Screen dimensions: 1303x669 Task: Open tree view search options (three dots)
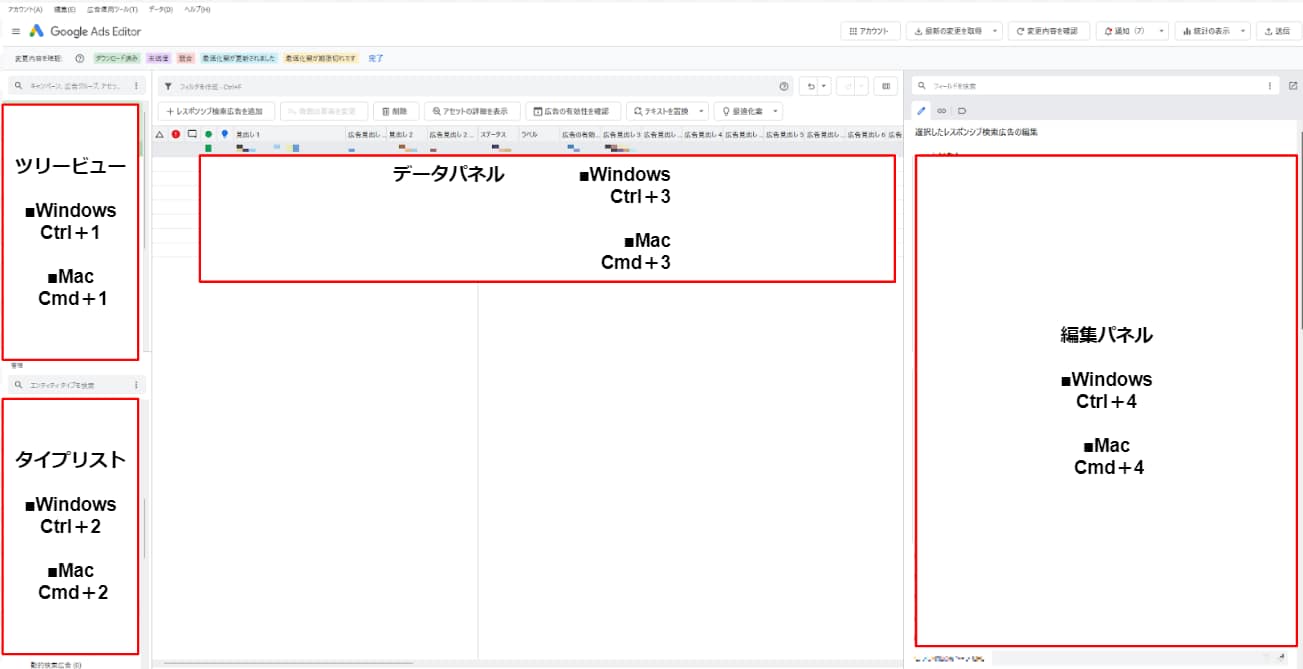tap(136, 86)
